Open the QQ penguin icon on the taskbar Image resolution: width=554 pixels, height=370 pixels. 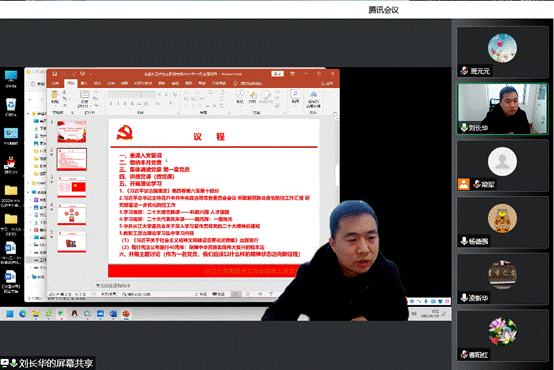(74, 313)
